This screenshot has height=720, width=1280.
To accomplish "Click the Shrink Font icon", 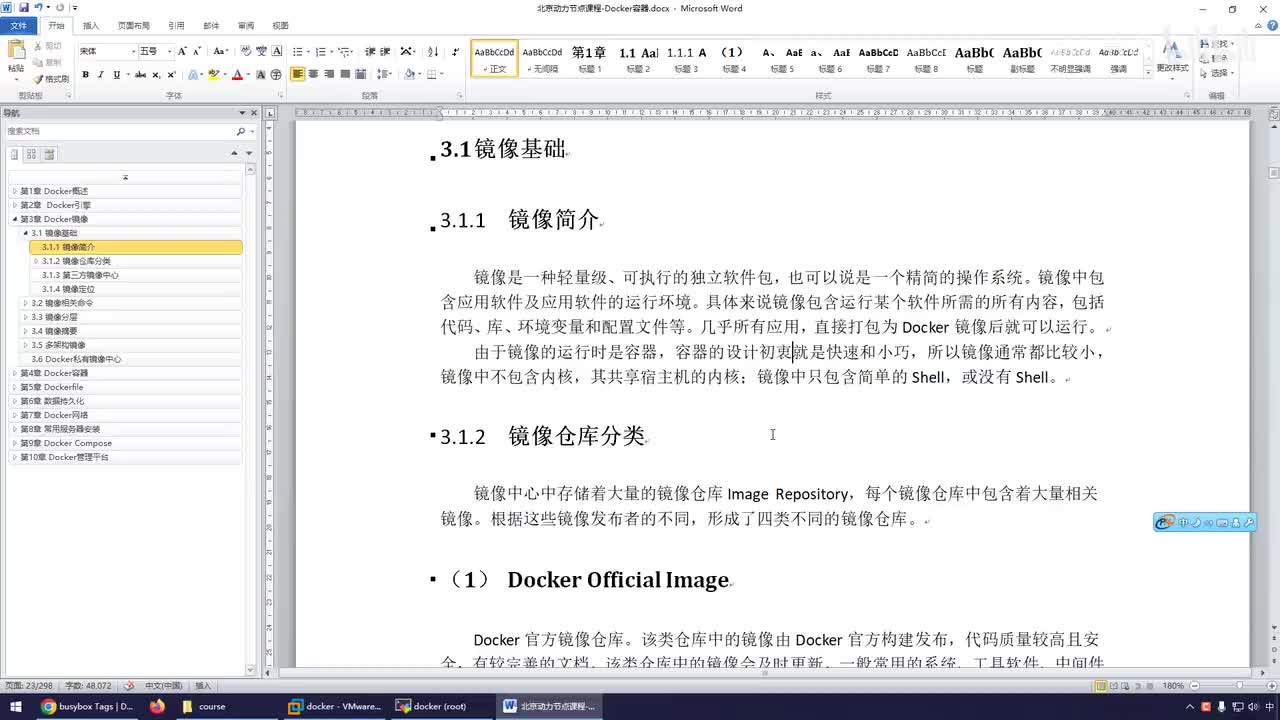I will 197,51.
